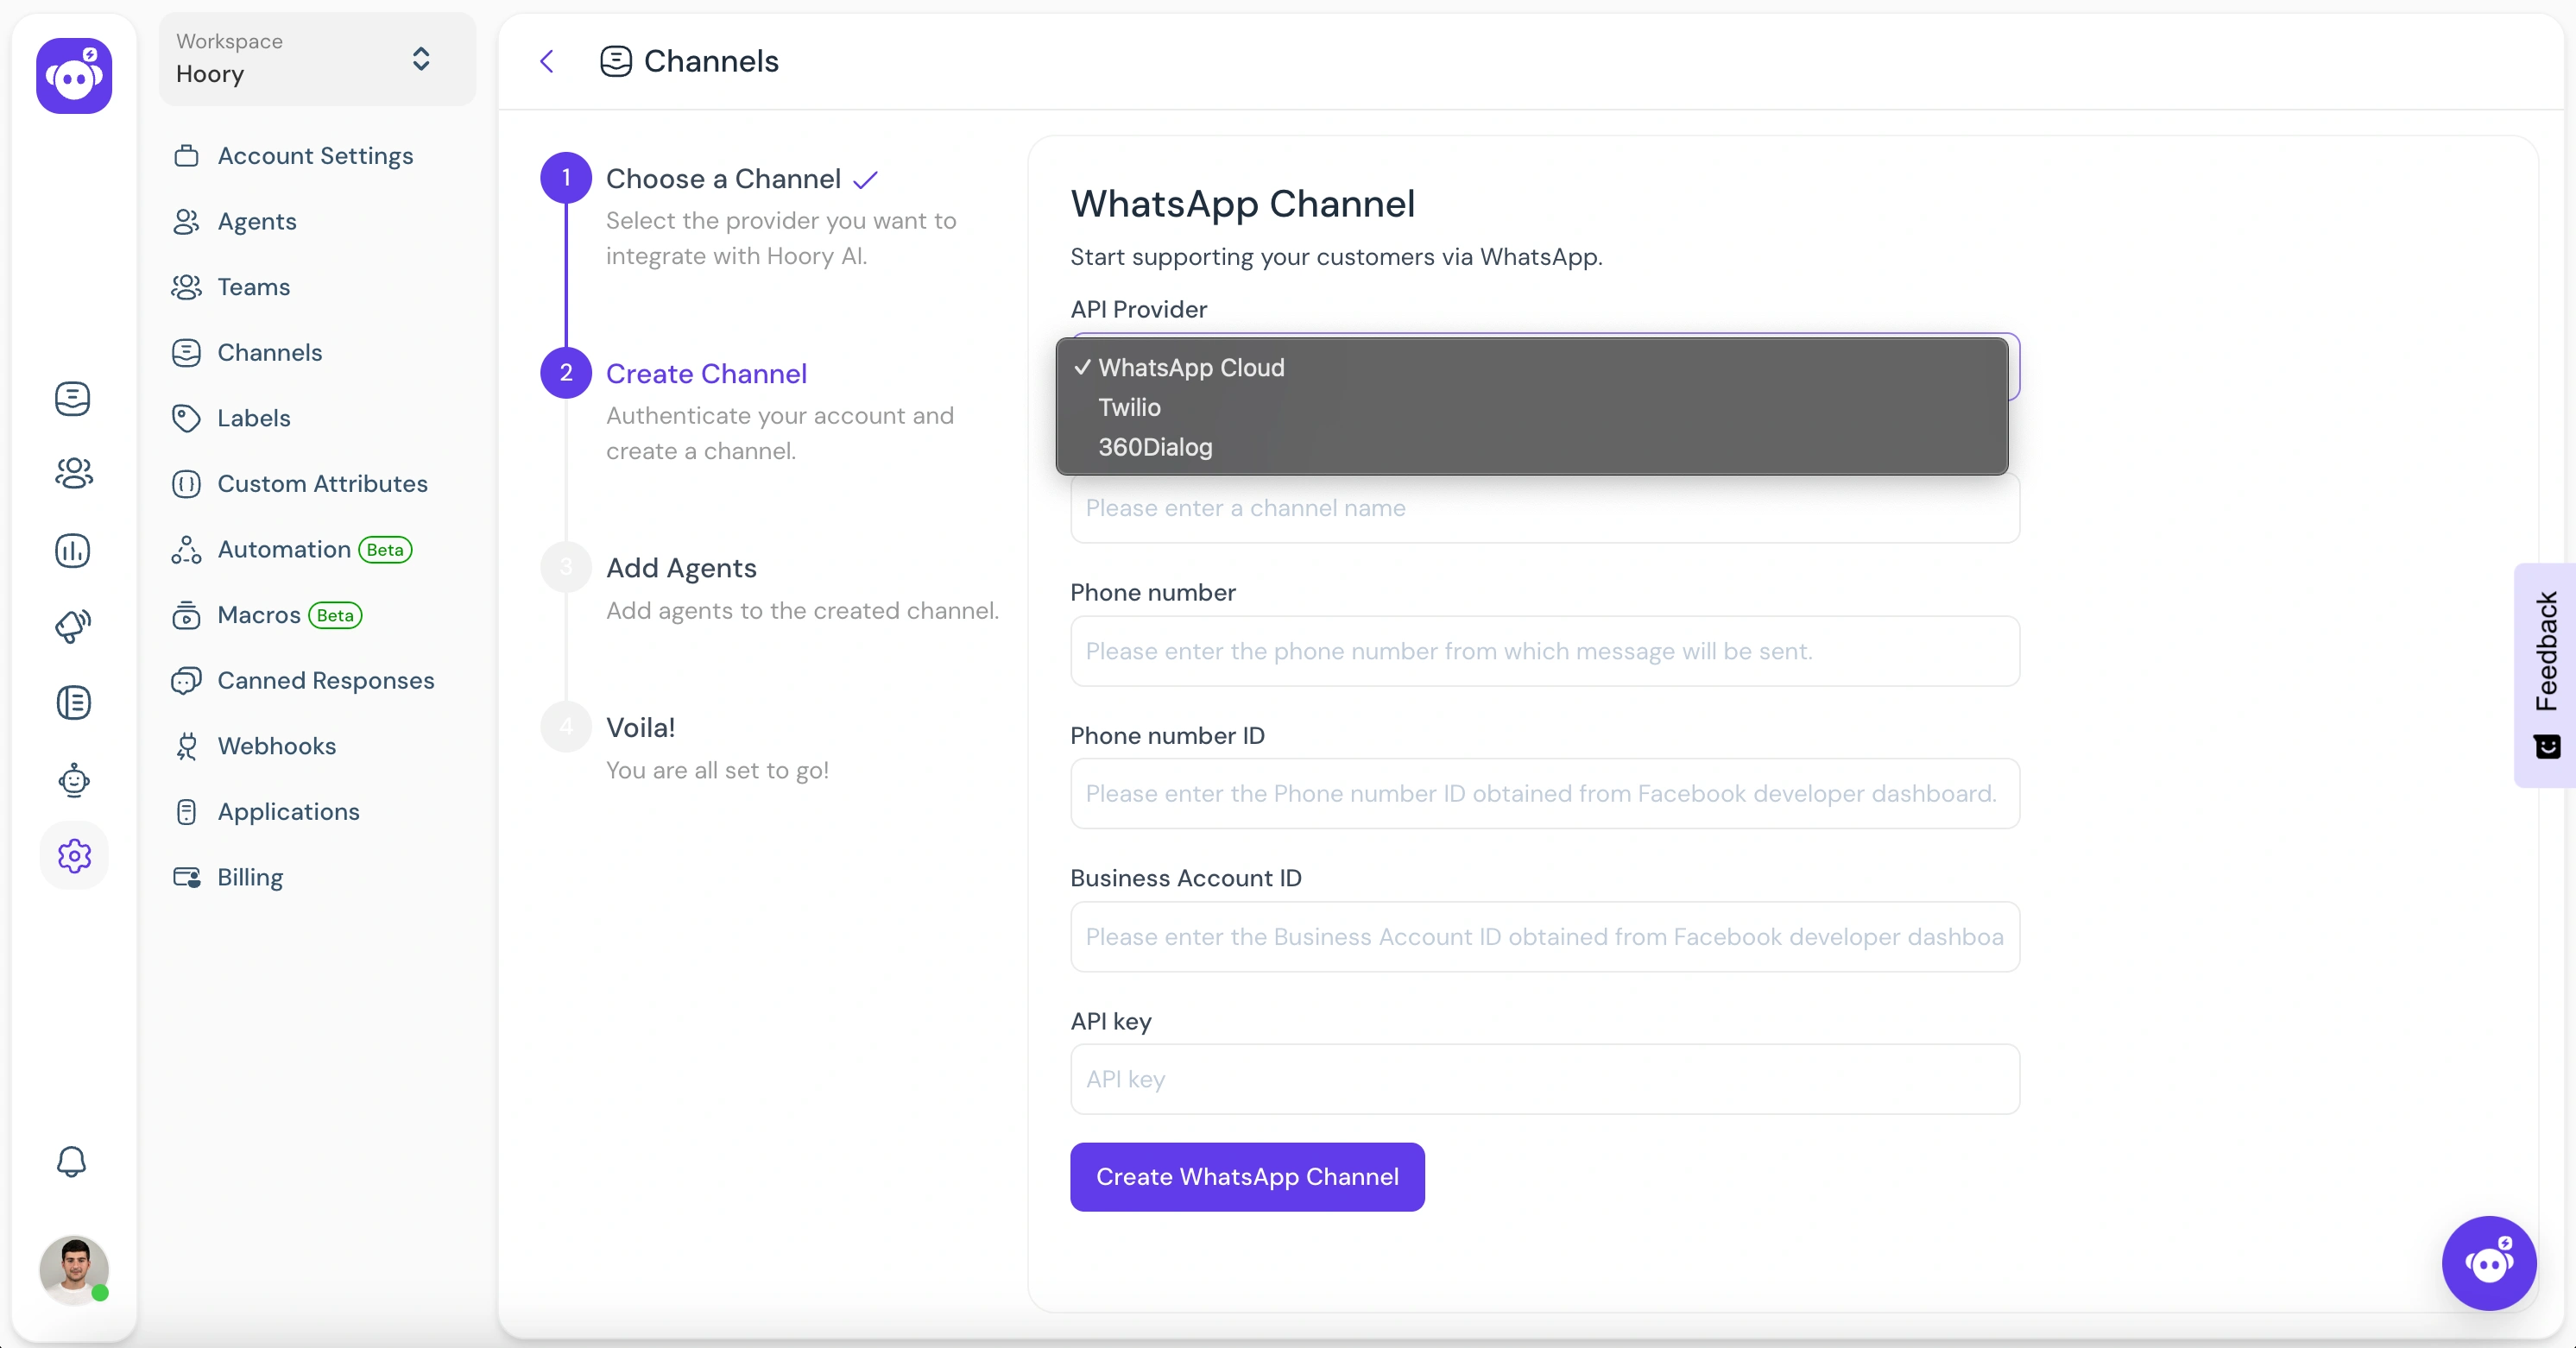Screen dimensions: 2576x1348
Task: Click the Applications icon in sidebar
Action: pos(186,812)
